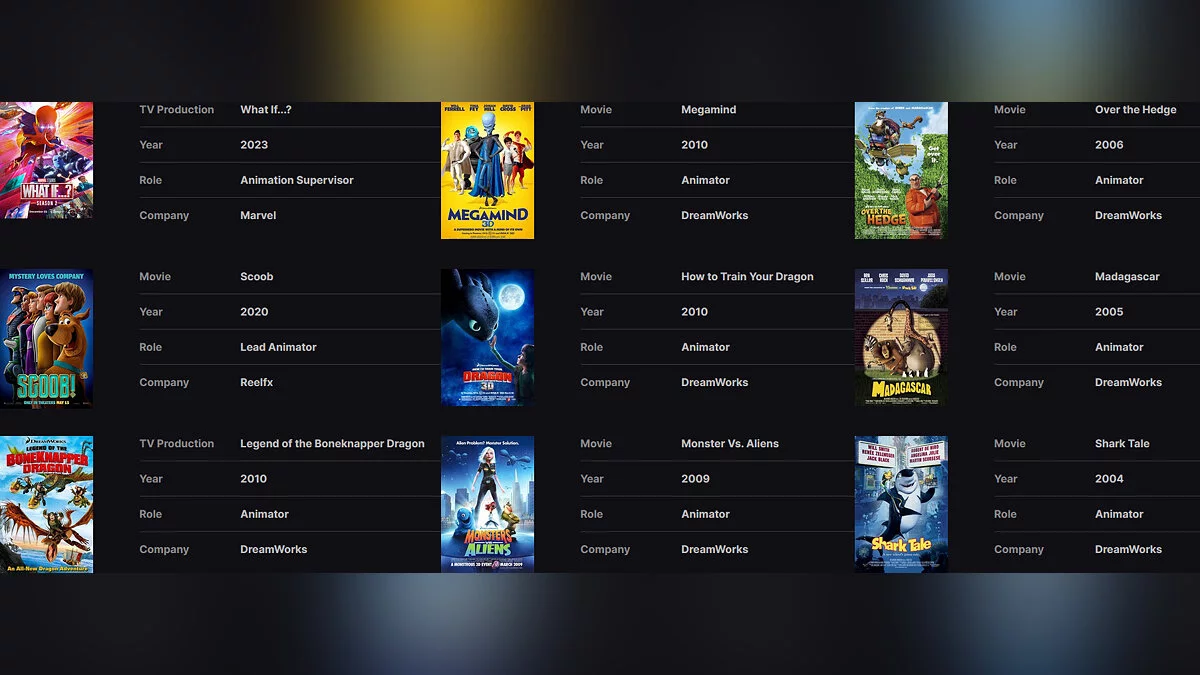Select the "Marvel" company name
1200x675 pixels.
point(258,216)
